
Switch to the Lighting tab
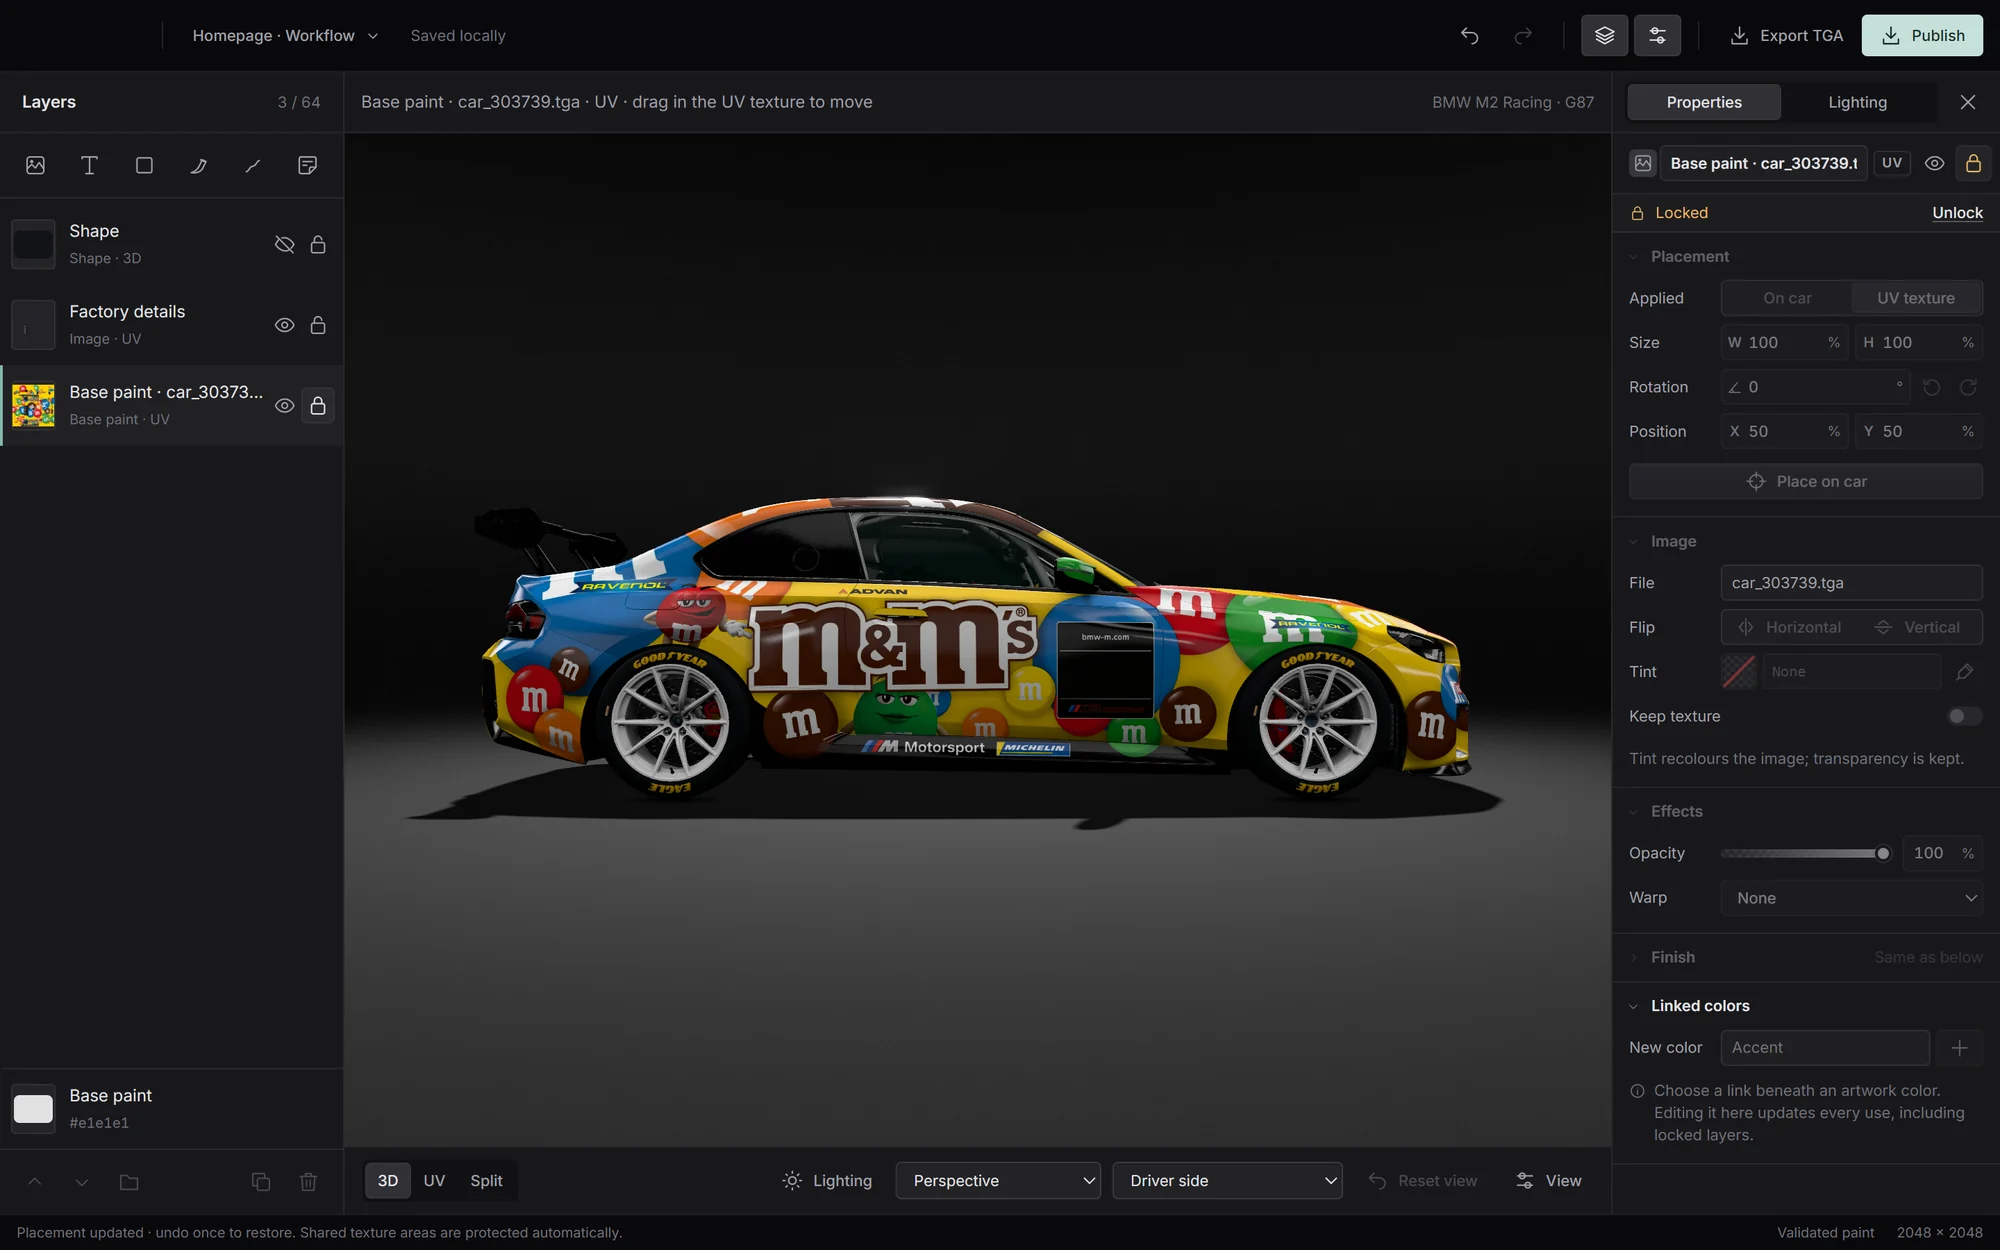tap(1857, 102)
